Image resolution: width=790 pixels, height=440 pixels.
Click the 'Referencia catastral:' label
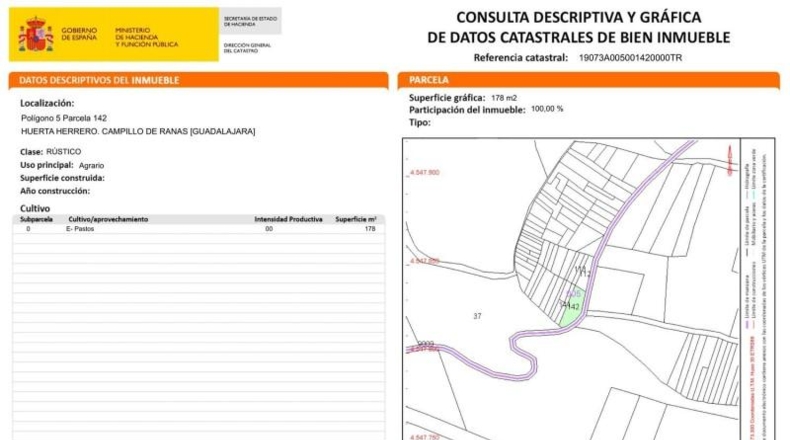click(520, 58)
